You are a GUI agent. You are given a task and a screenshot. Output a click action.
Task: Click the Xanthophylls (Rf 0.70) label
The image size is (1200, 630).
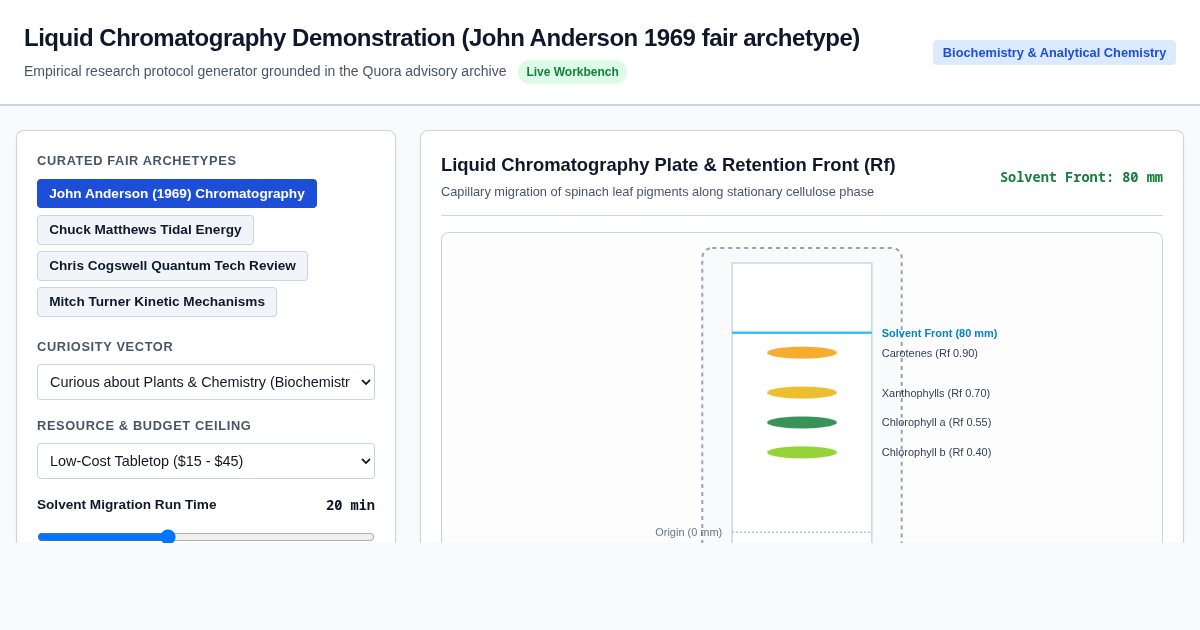click(x=936, y=393)
